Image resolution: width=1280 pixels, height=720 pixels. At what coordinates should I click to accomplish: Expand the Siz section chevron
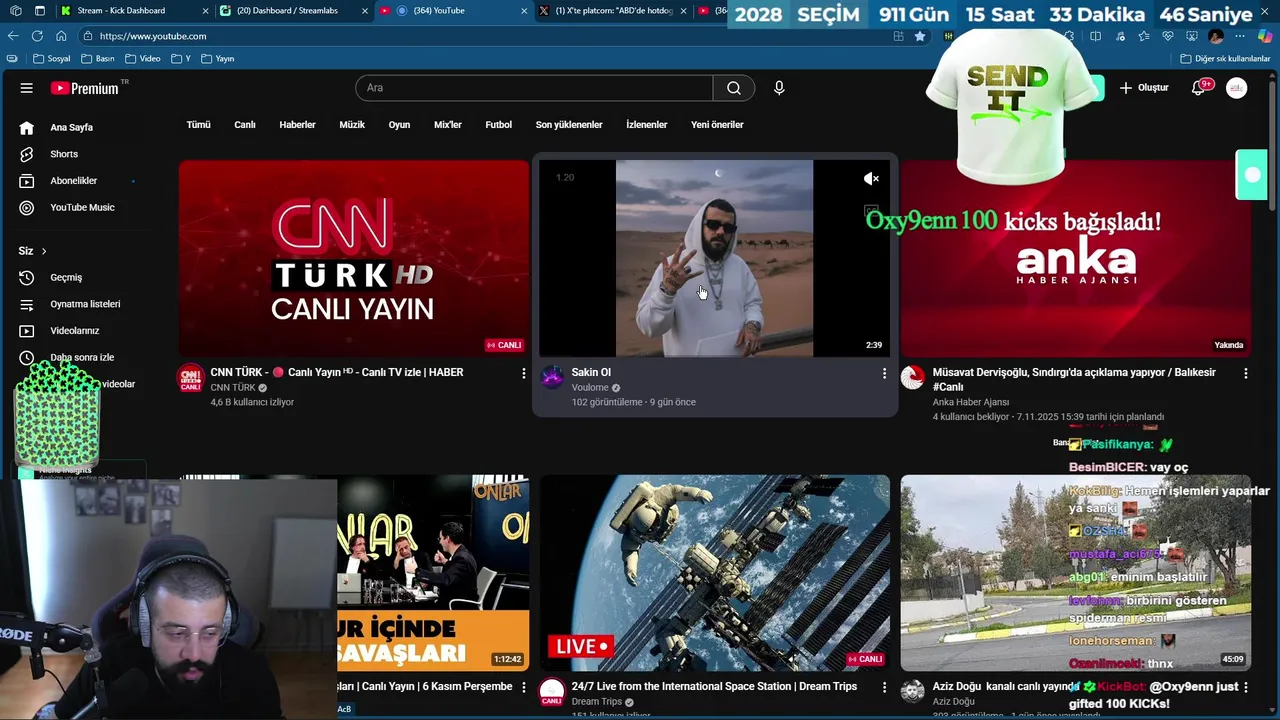tap(44, 251)
